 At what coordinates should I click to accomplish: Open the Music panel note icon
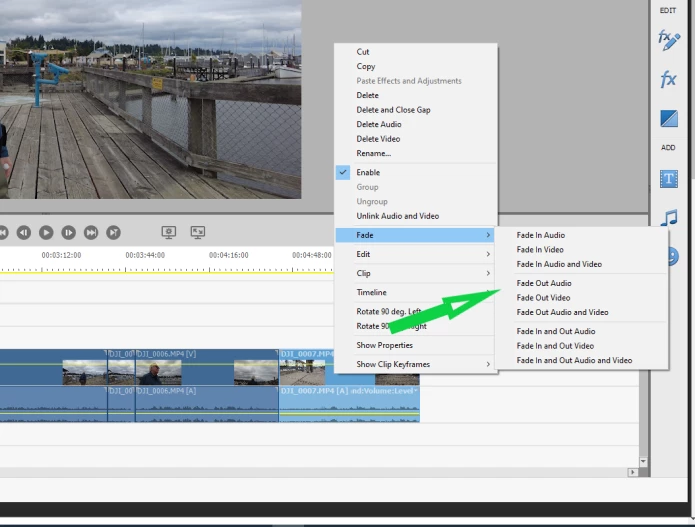coord(669,217)
